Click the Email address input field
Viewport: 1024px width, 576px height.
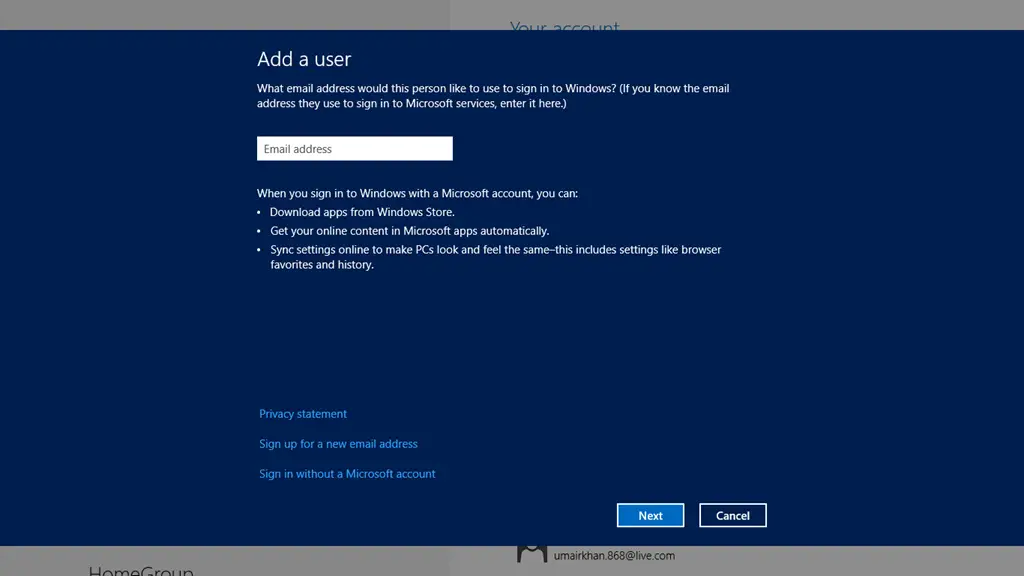point(355,149)
